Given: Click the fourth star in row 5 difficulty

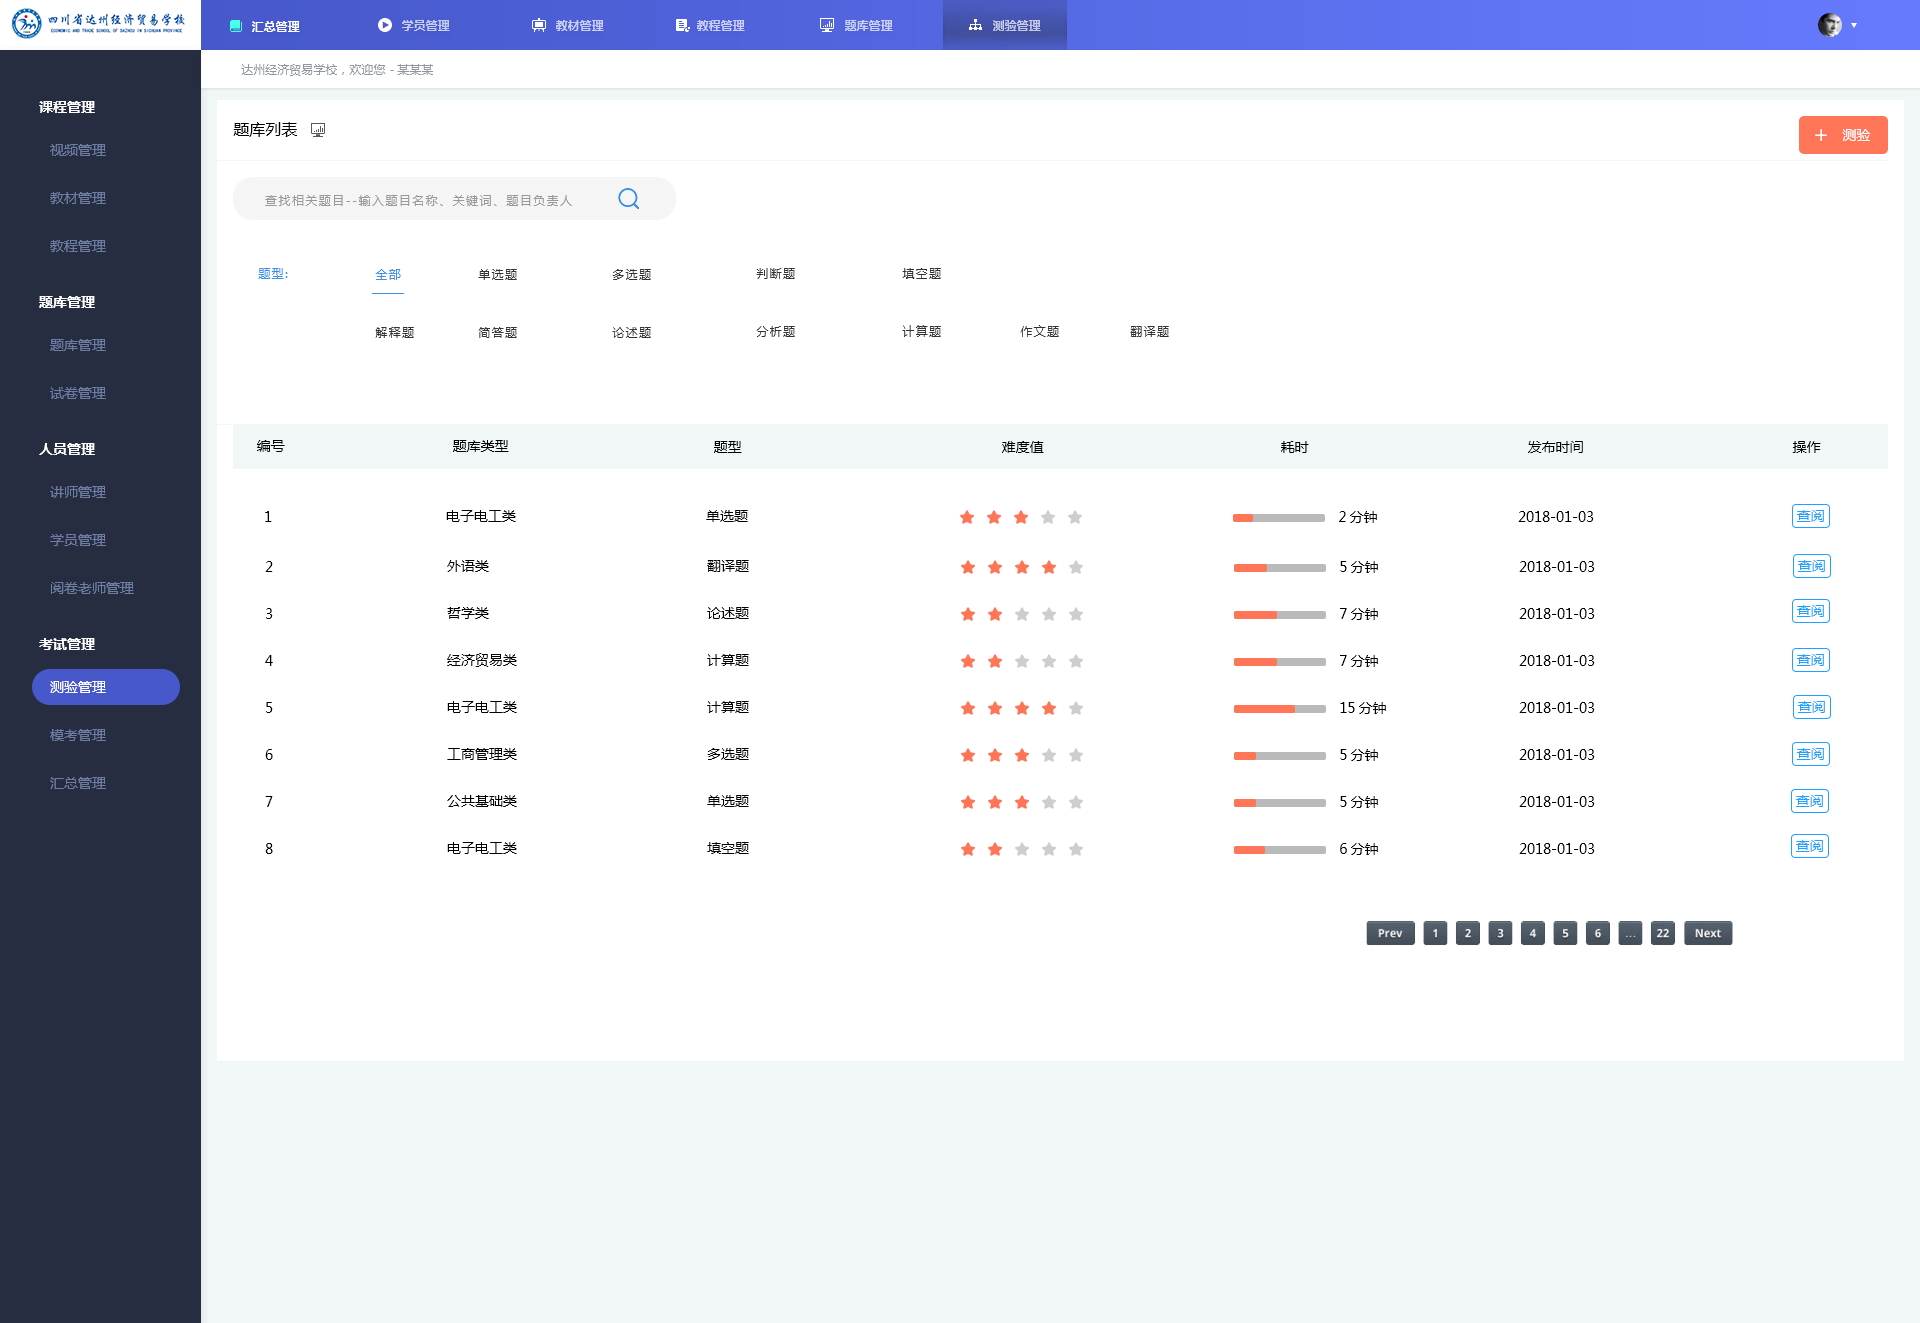Looking at the screenshot, I should click(1049, 708).
